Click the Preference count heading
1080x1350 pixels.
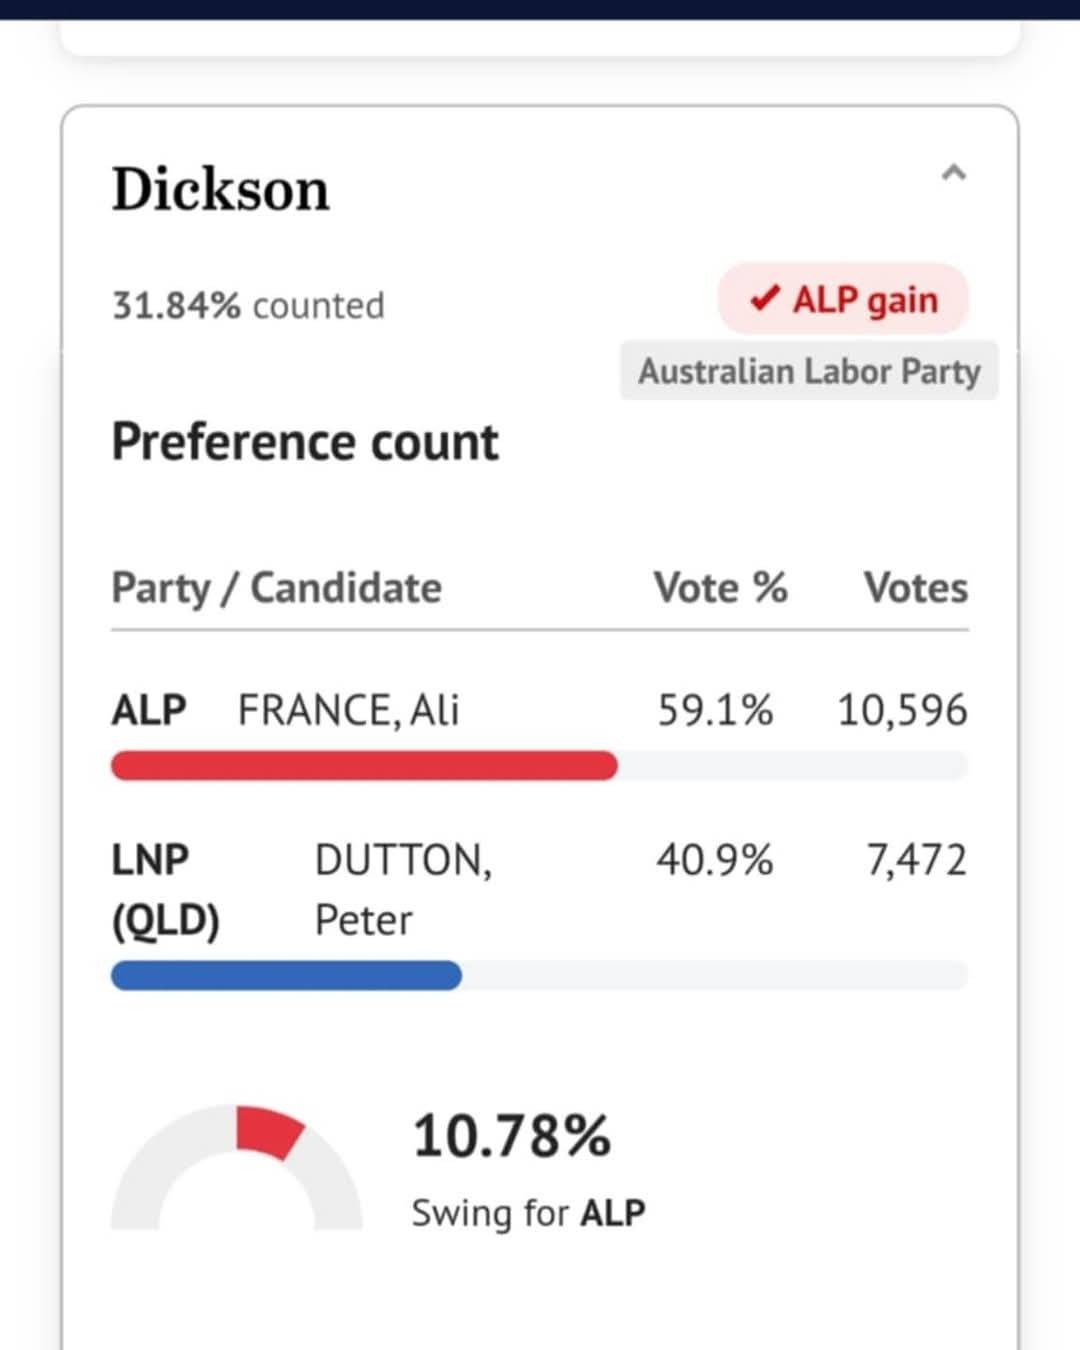[x=305, y=442]
